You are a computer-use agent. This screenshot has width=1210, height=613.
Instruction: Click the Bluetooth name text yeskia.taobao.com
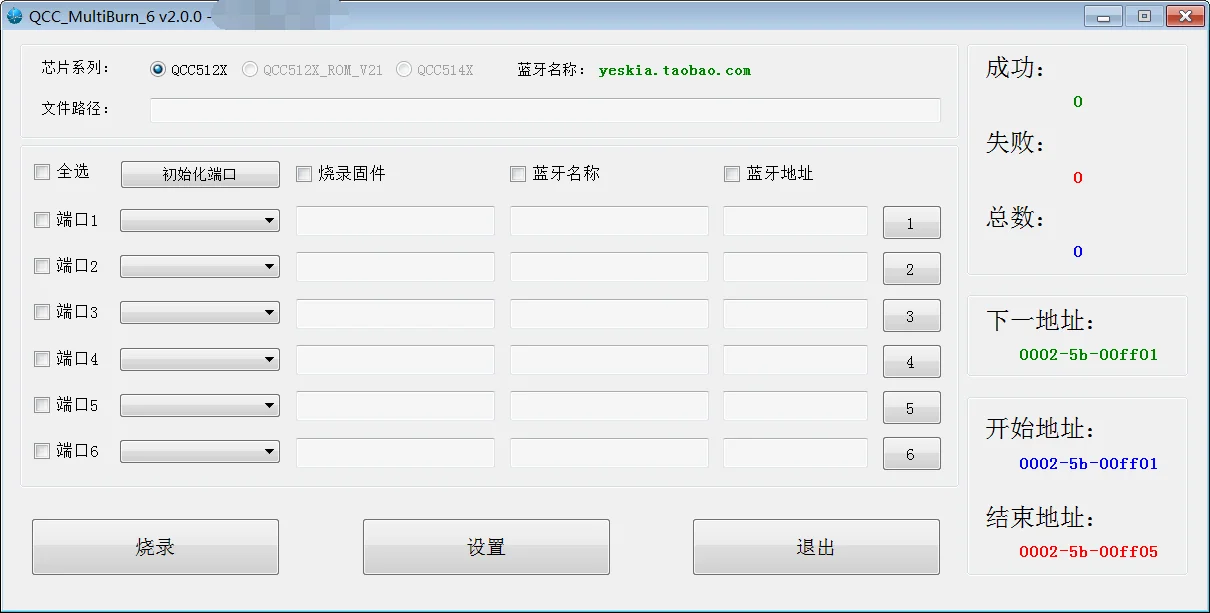[675, 70]
